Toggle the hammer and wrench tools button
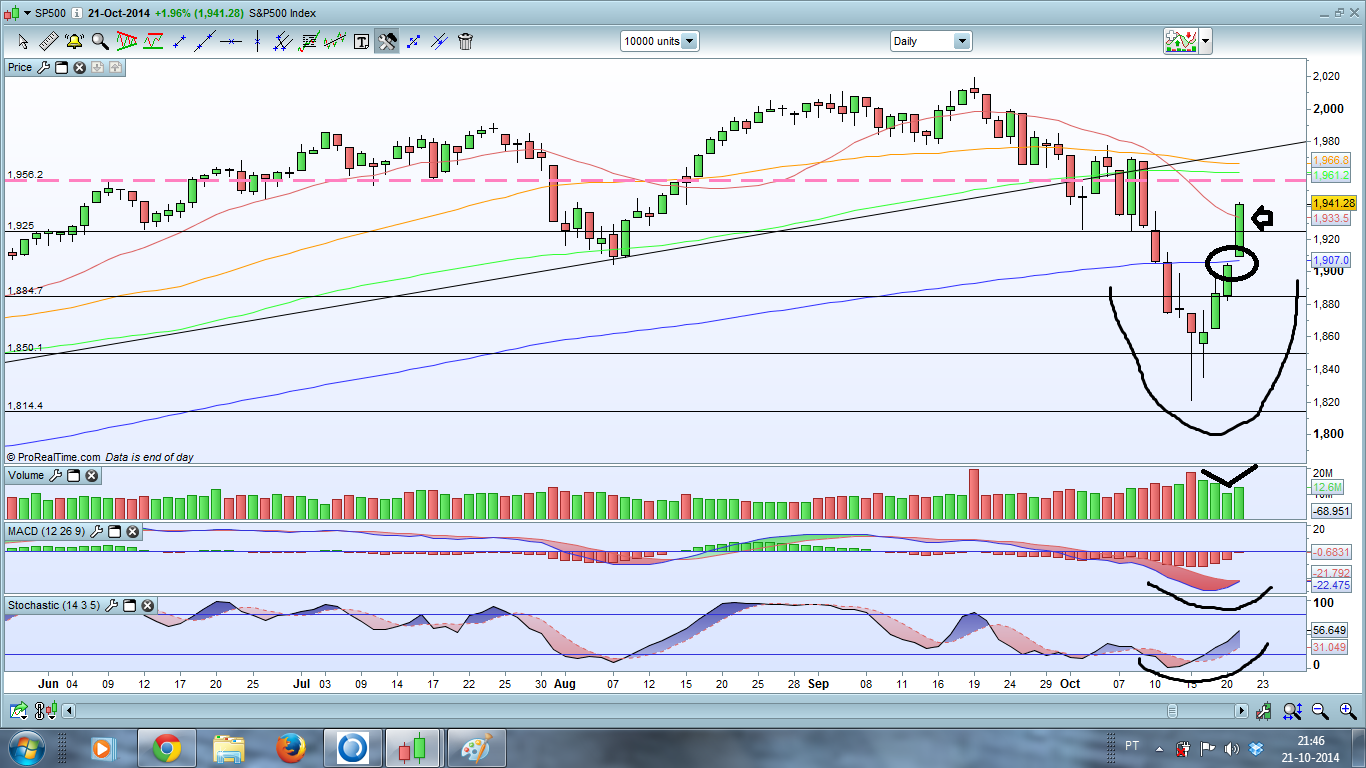 [x=387, y=41]
